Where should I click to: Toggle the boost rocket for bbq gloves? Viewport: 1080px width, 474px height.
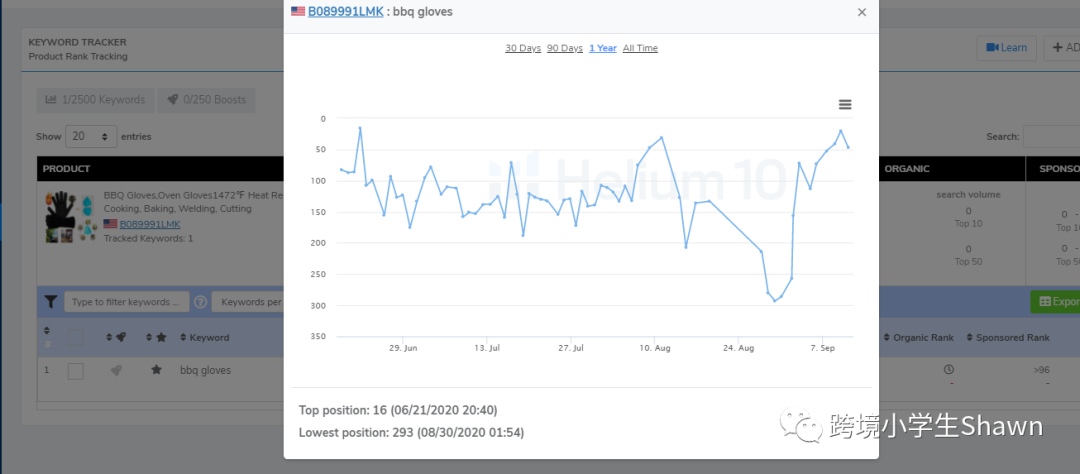tap(116, 371)
